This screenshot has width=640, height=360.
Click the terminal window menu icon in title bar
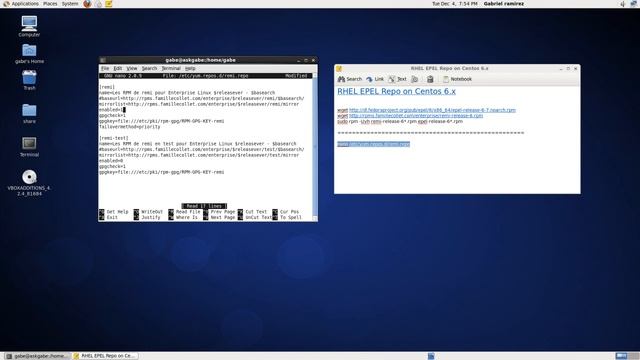[103, 60]
